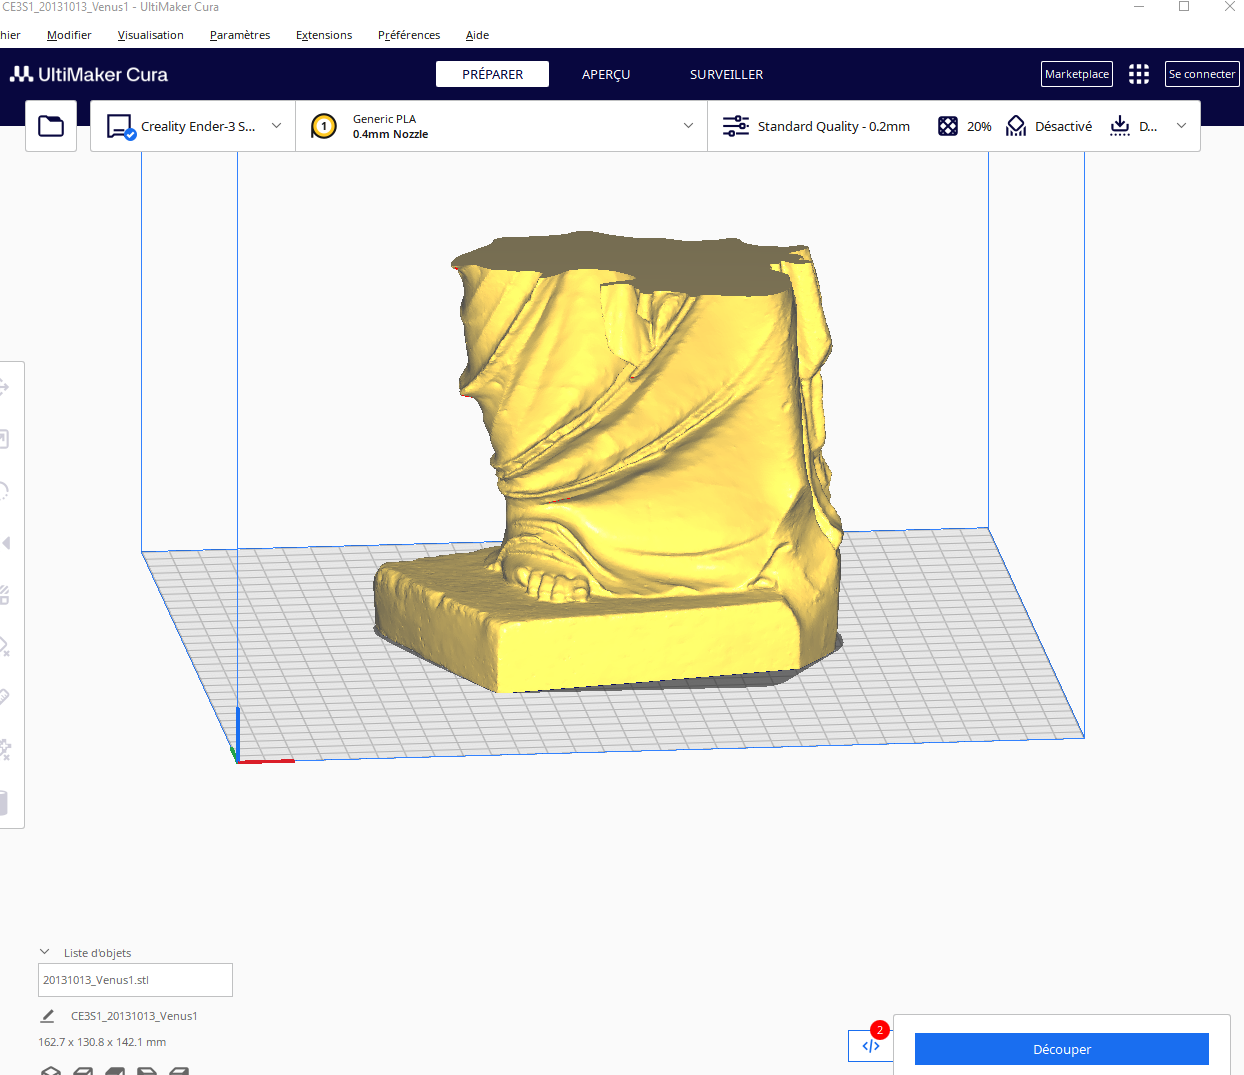Switch to the APERÇU tab
Screen dimensions: 1244x1075
[606, 74]
